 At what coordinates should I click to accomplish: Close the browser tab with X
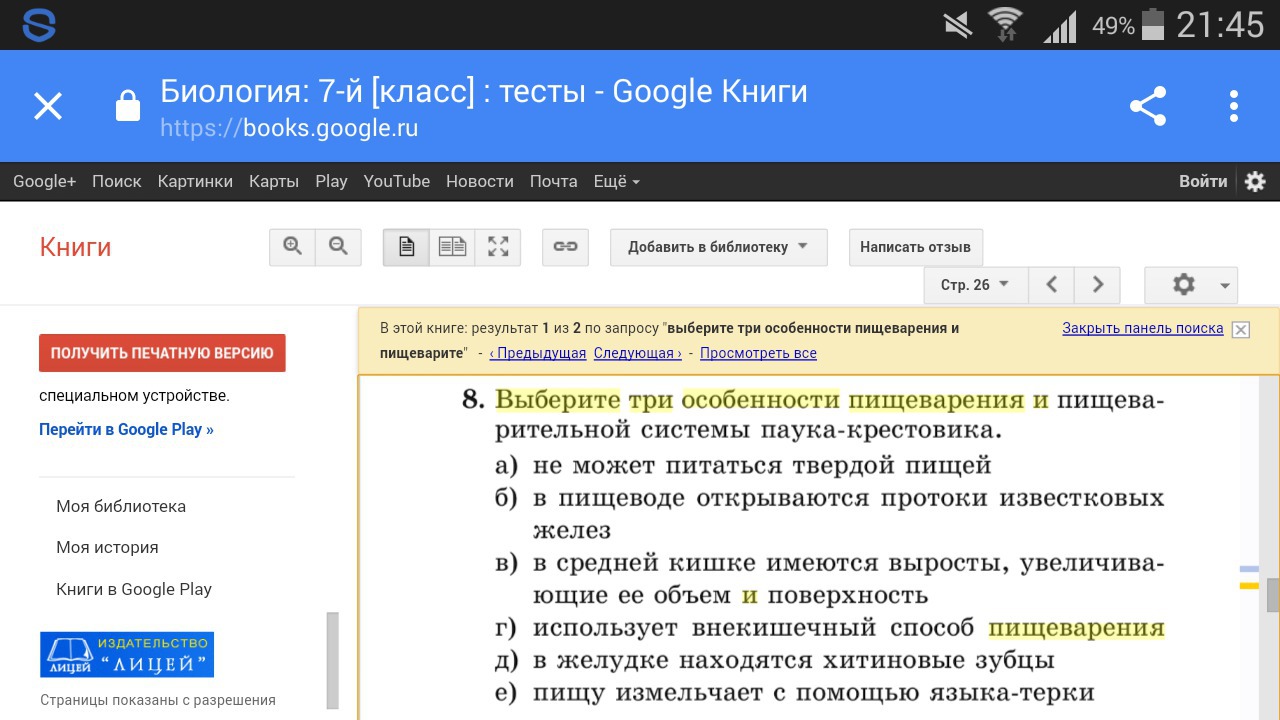click(x=48, y=106)
